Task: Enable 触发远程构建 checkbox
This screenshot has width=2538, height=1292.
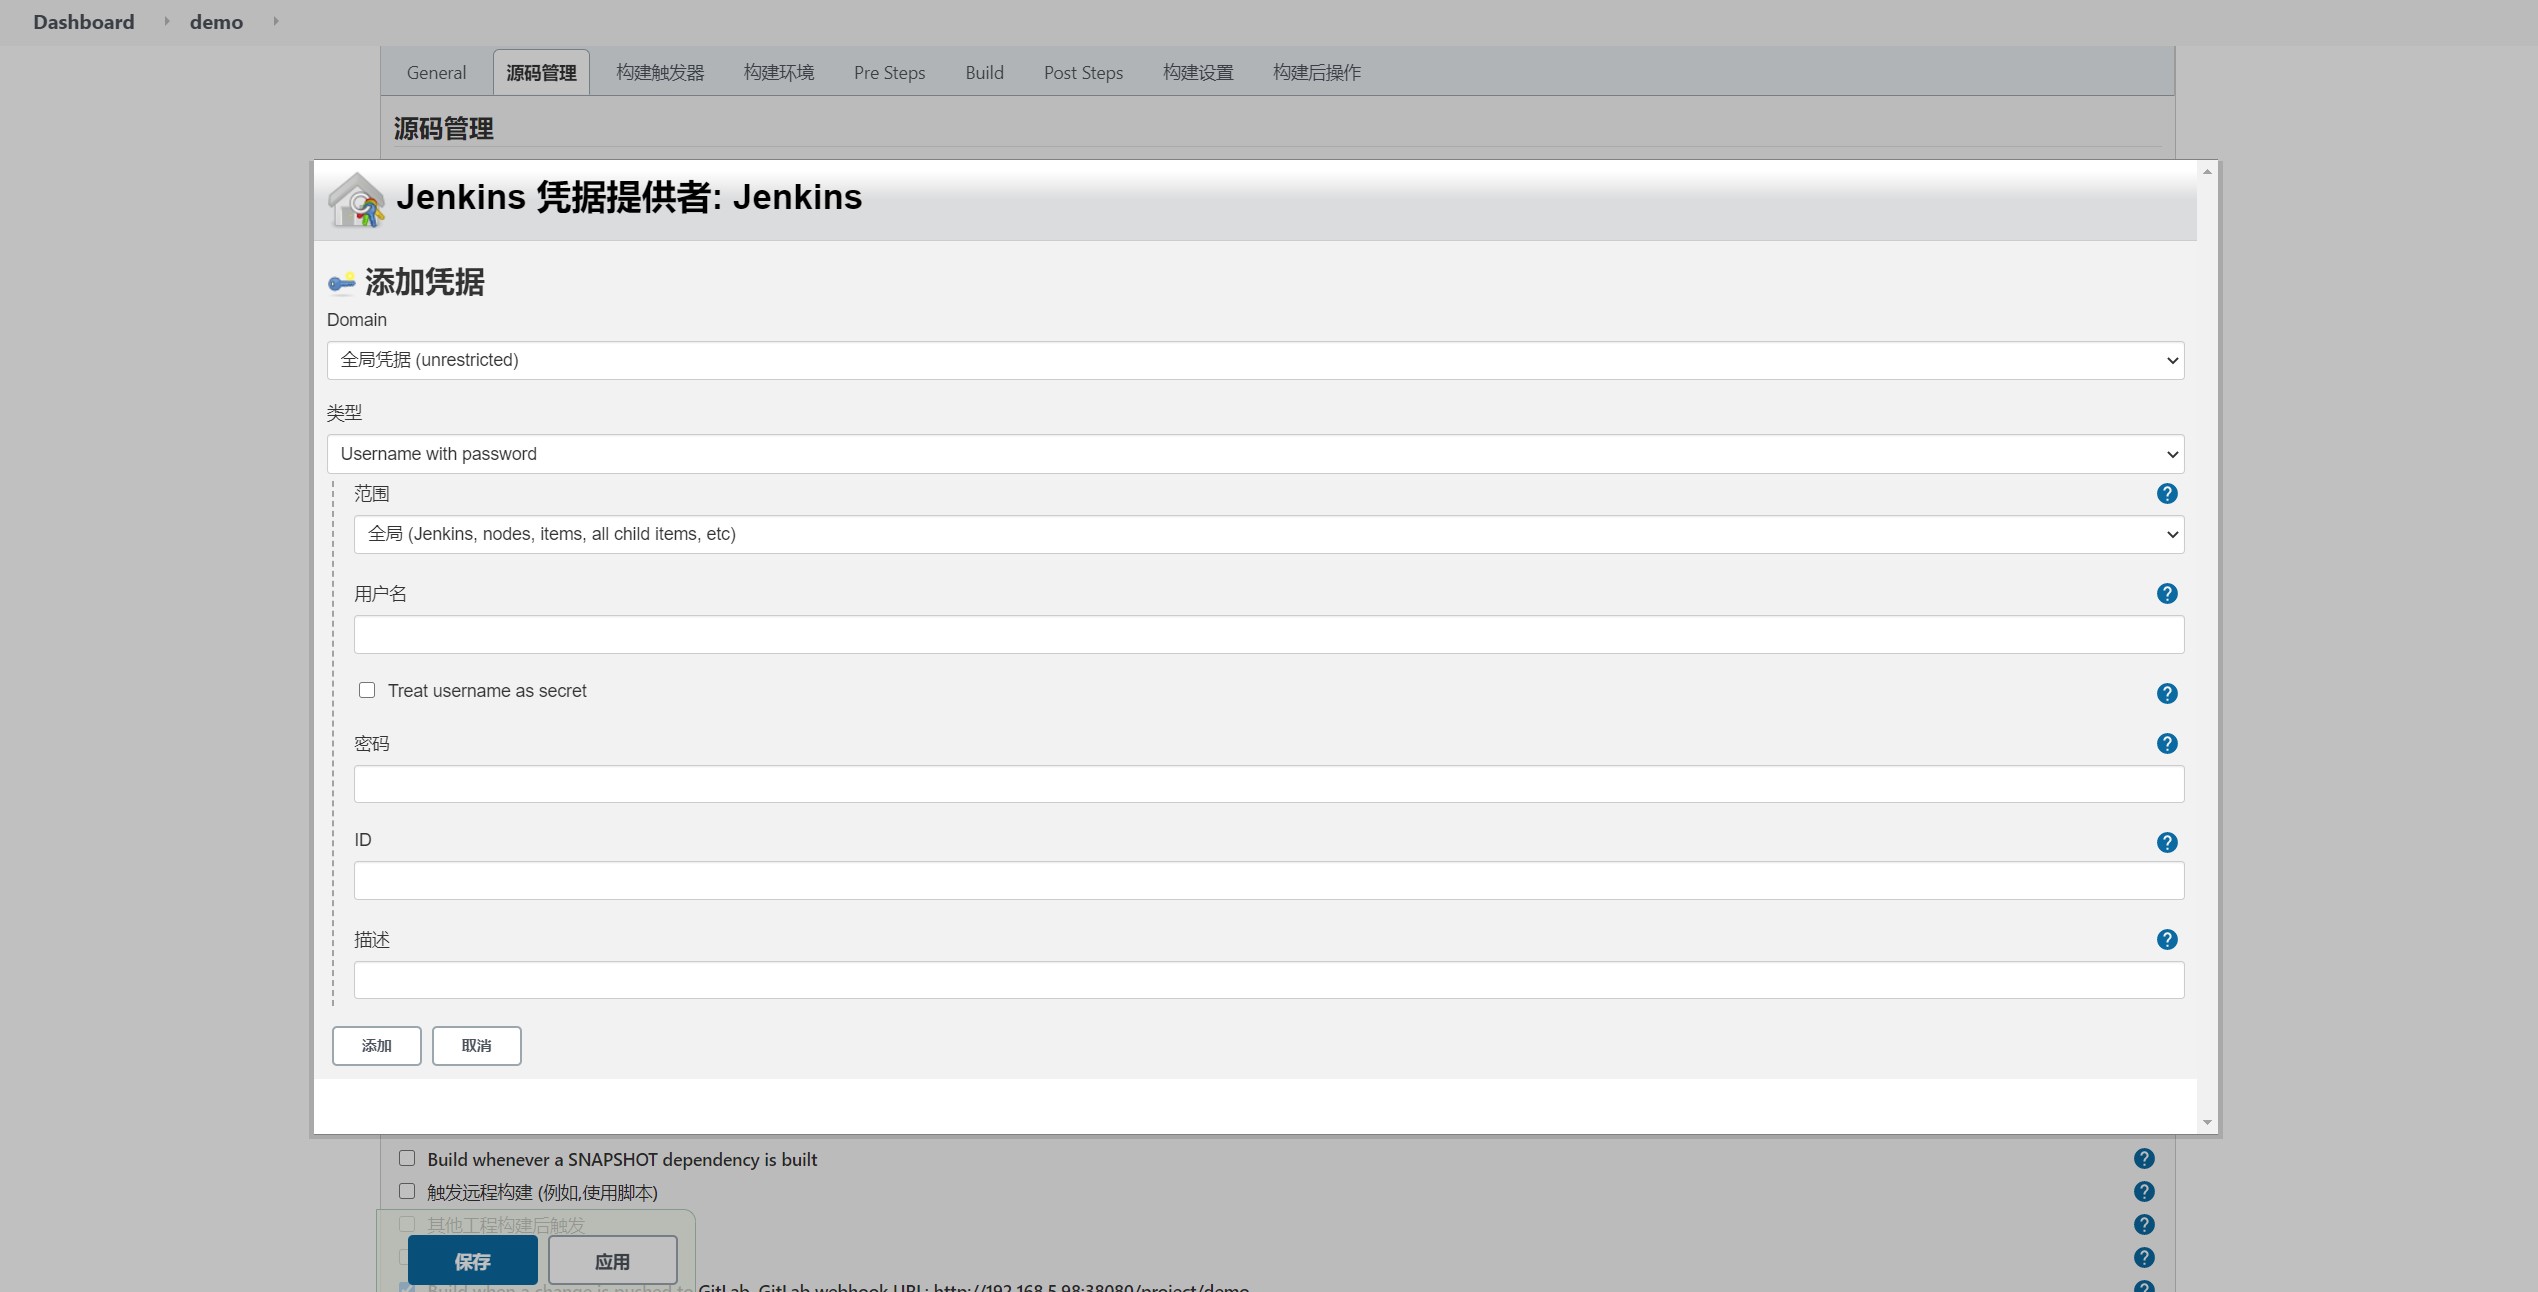Action: point(407,1191)
